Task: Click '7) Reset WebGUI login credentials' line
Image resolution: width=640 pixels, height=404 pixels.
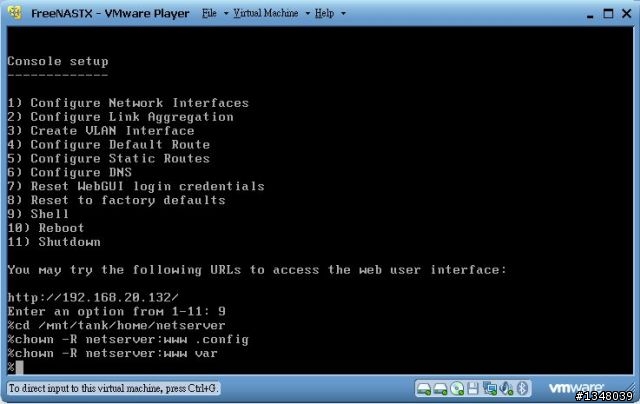Action: point(136,186)
